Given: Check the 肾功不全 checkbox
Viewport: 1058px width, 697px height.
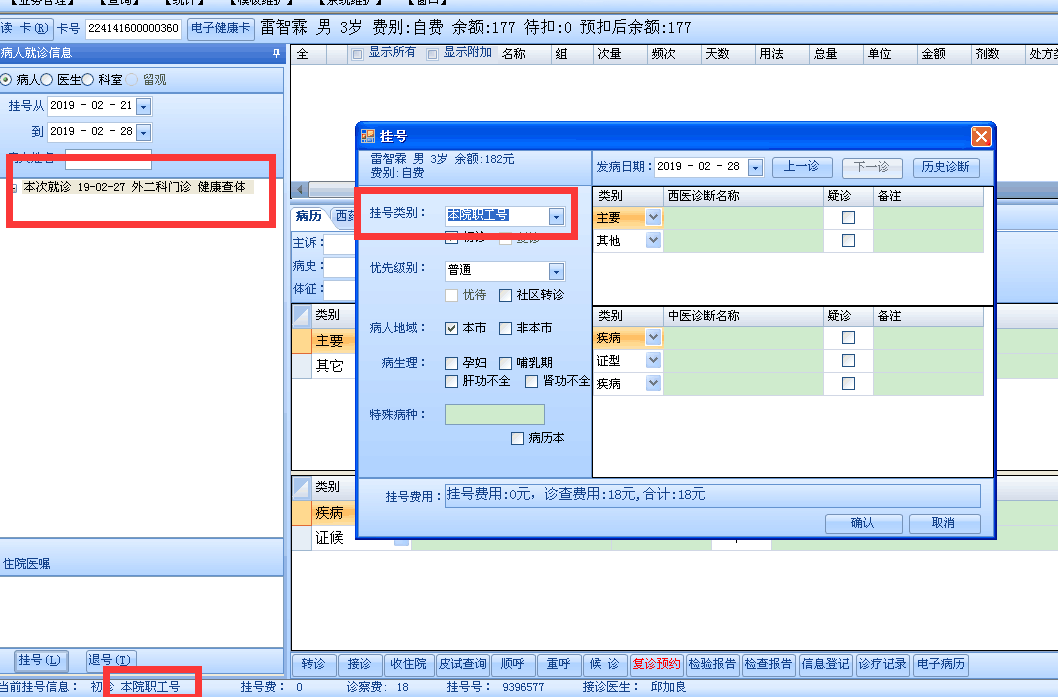Looking at the screenshot, I should [x=532, y=381].
